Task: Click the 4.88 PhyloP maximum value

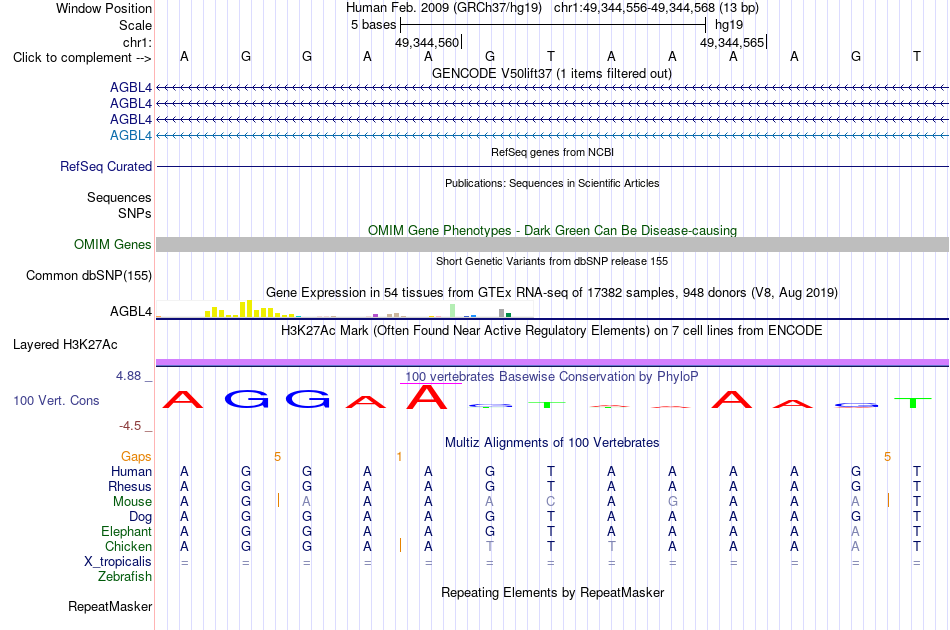Action: coord(128,376)
